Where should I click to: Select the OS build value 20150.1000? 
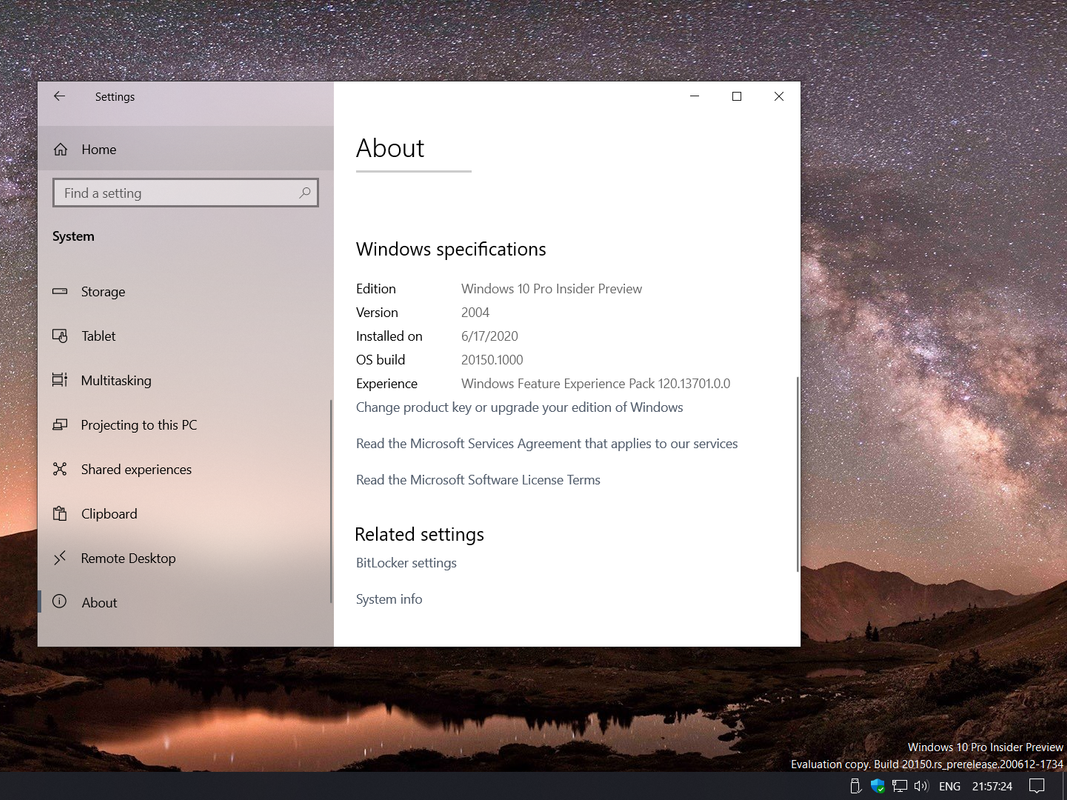492,360
